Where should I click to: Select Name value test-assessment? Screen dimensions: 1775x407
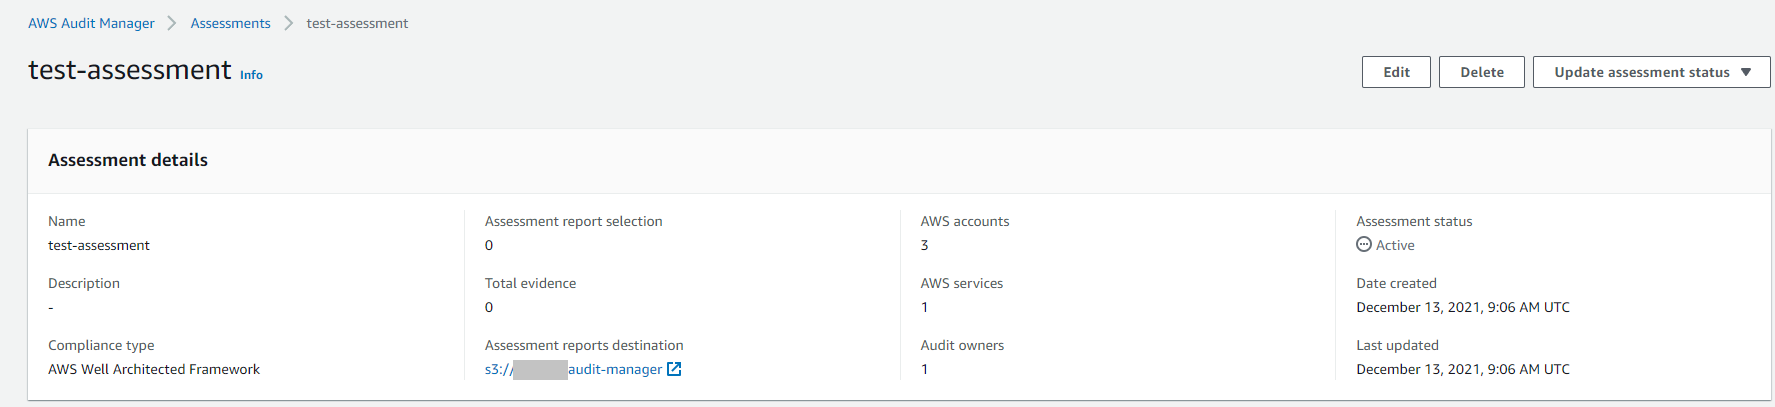99,245
